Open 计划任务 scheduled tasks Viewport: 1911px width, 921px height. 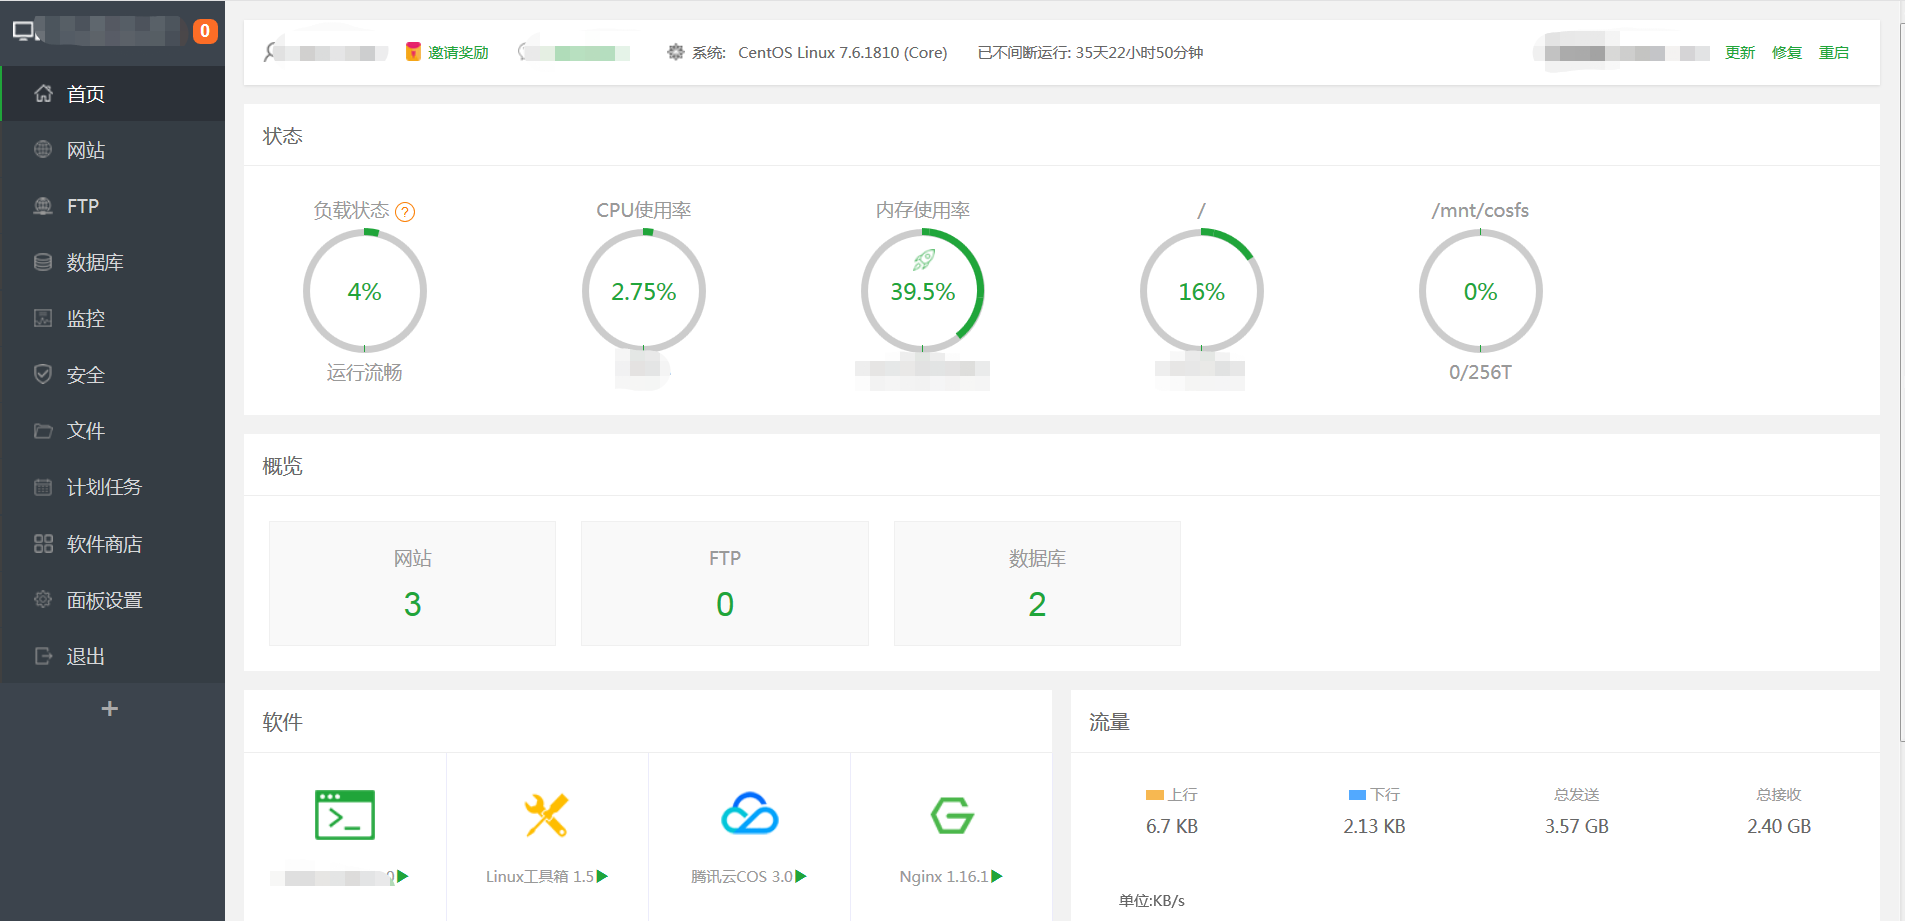pos(113,487)
